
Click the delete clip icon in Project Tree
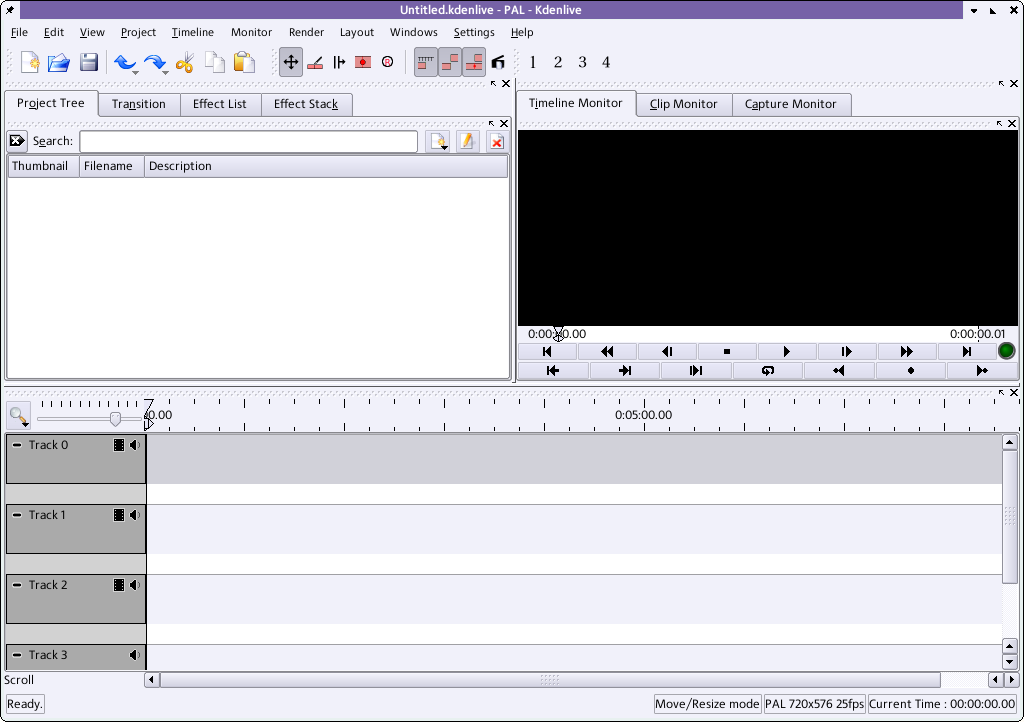(x=496, y=142)
